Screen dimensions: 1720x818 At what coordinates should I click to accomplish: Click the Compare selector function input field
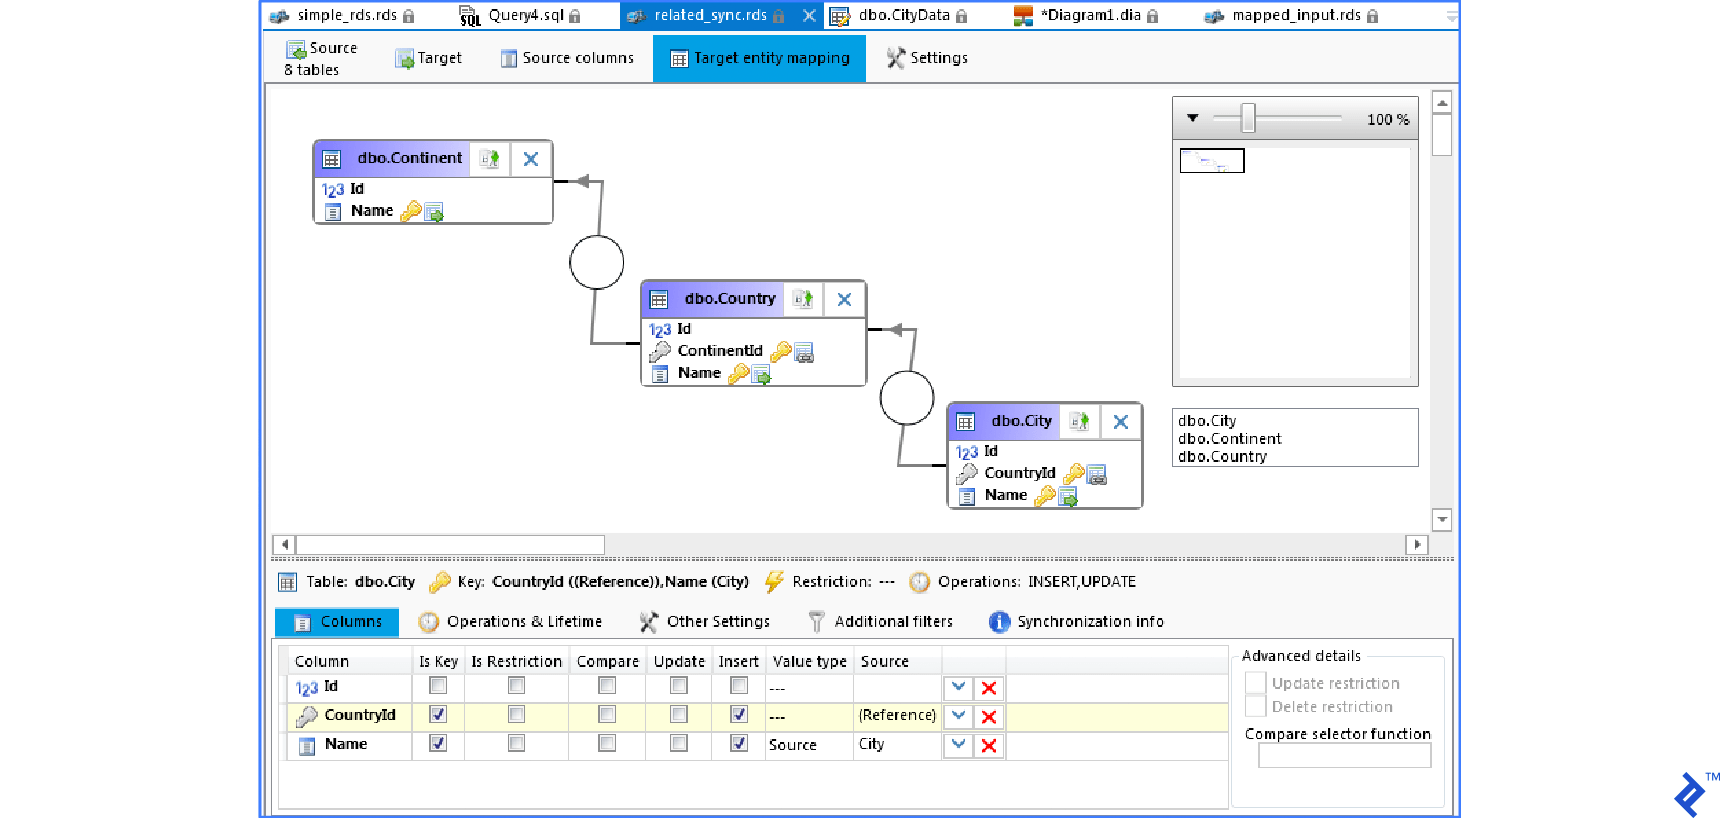click(x=1344, y=756)
